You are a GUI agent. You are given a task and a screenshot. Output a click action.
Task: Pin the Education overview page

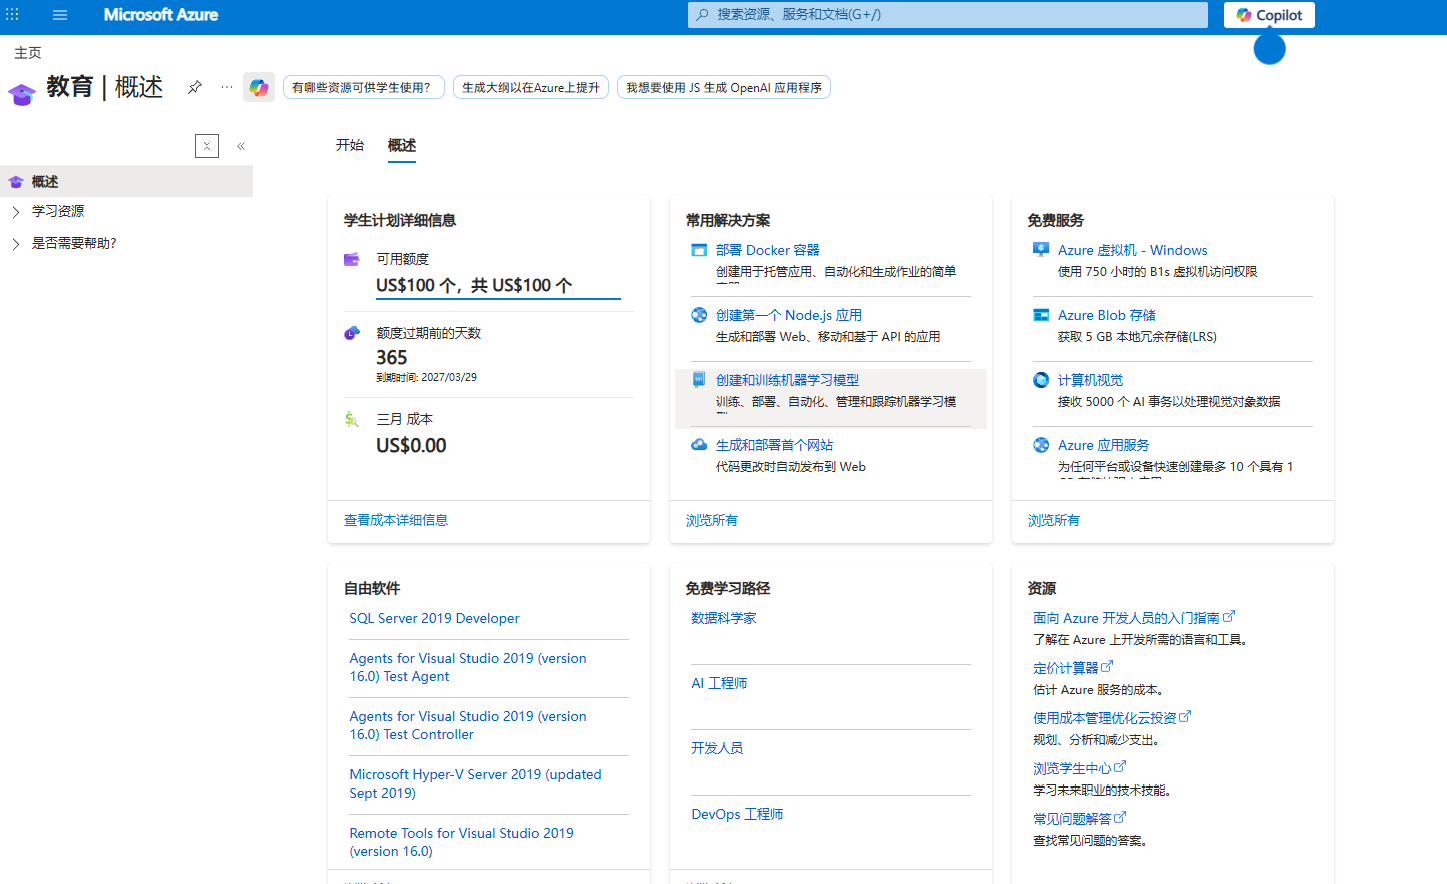coord(195,87)
